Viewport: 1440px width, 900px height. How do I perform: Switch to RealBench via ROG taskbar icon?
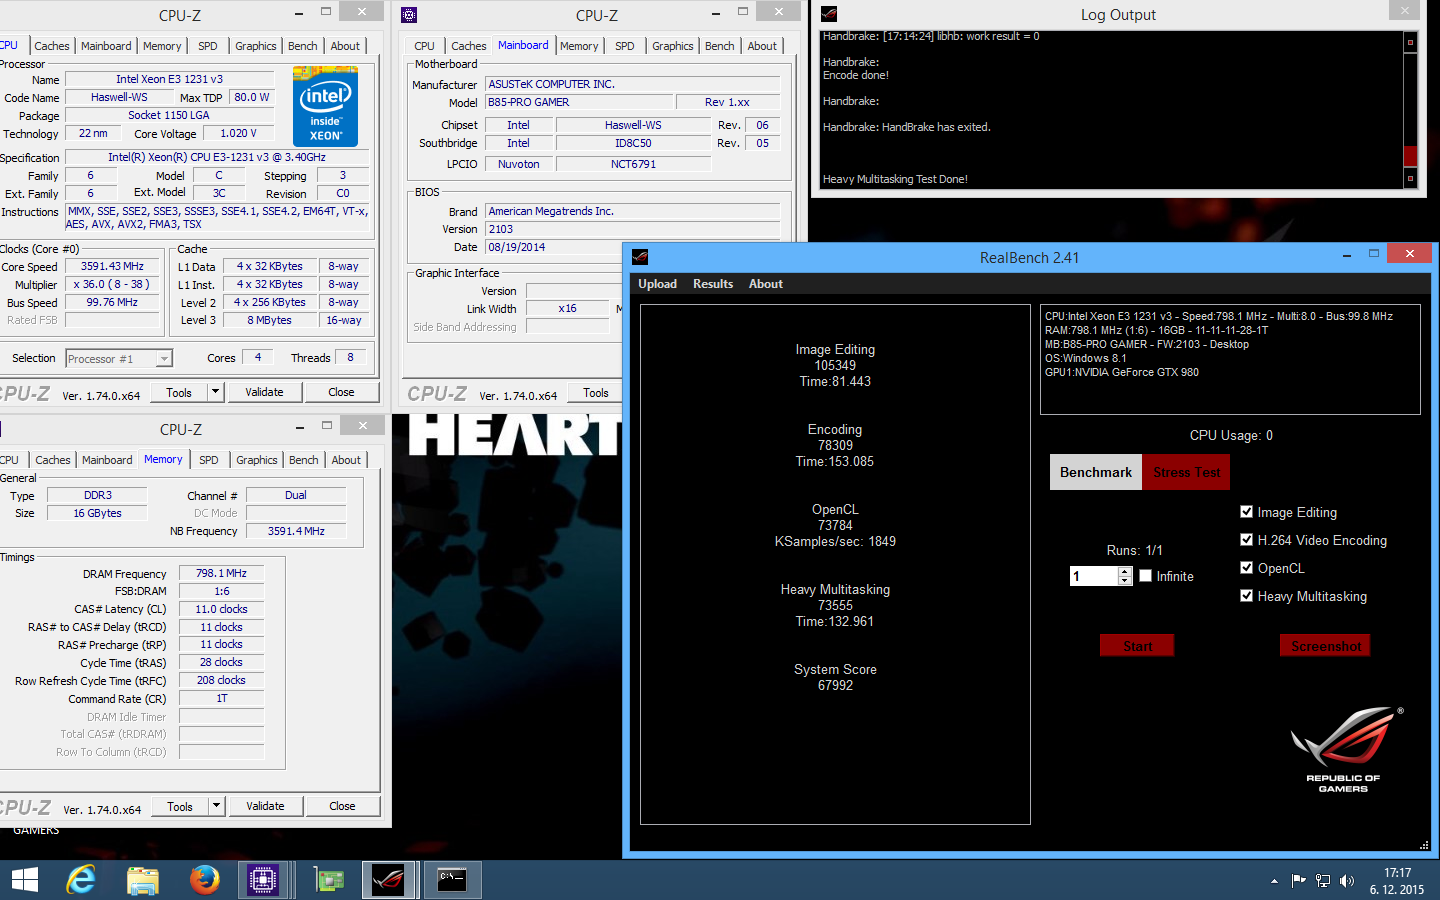click(x=388, y=880)
